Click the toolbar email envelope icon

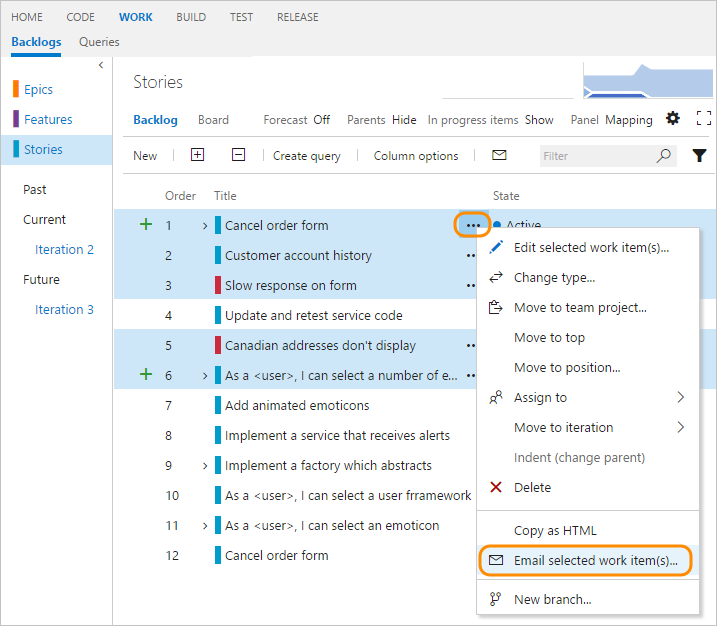[499, 155]
